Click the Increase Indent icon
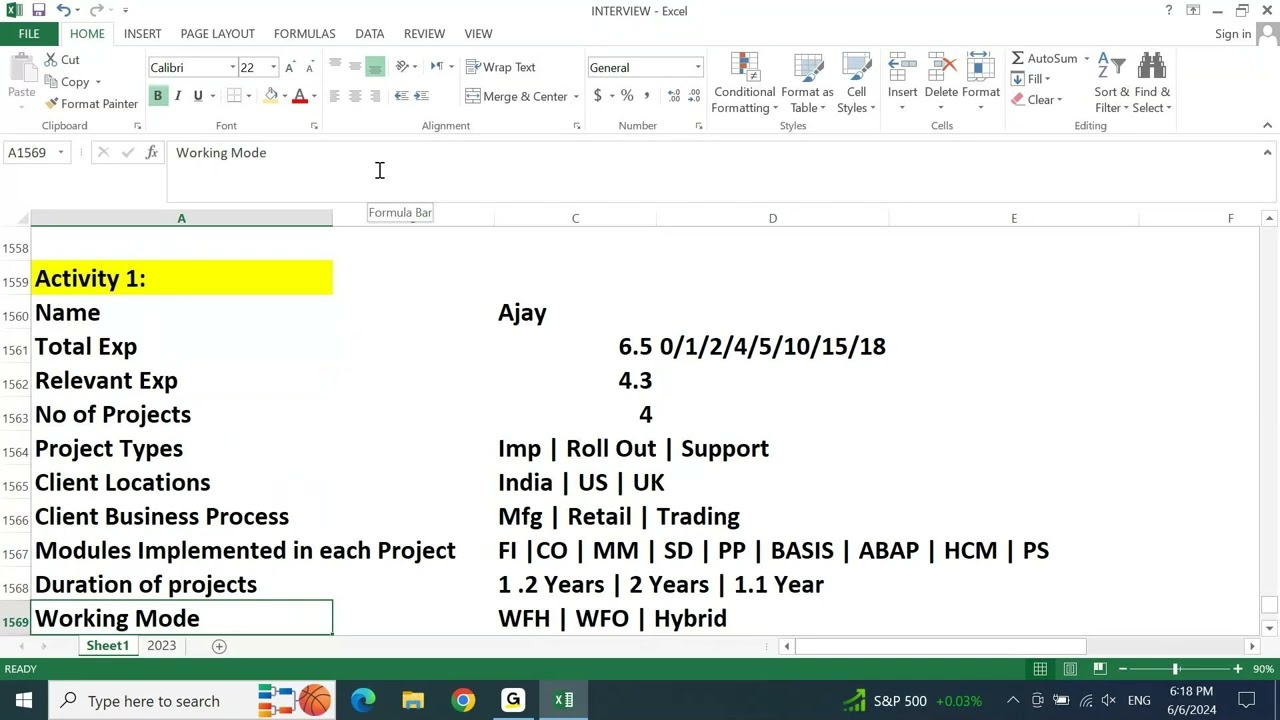This screenshot has width=1280, height=720. coord(421,96)
